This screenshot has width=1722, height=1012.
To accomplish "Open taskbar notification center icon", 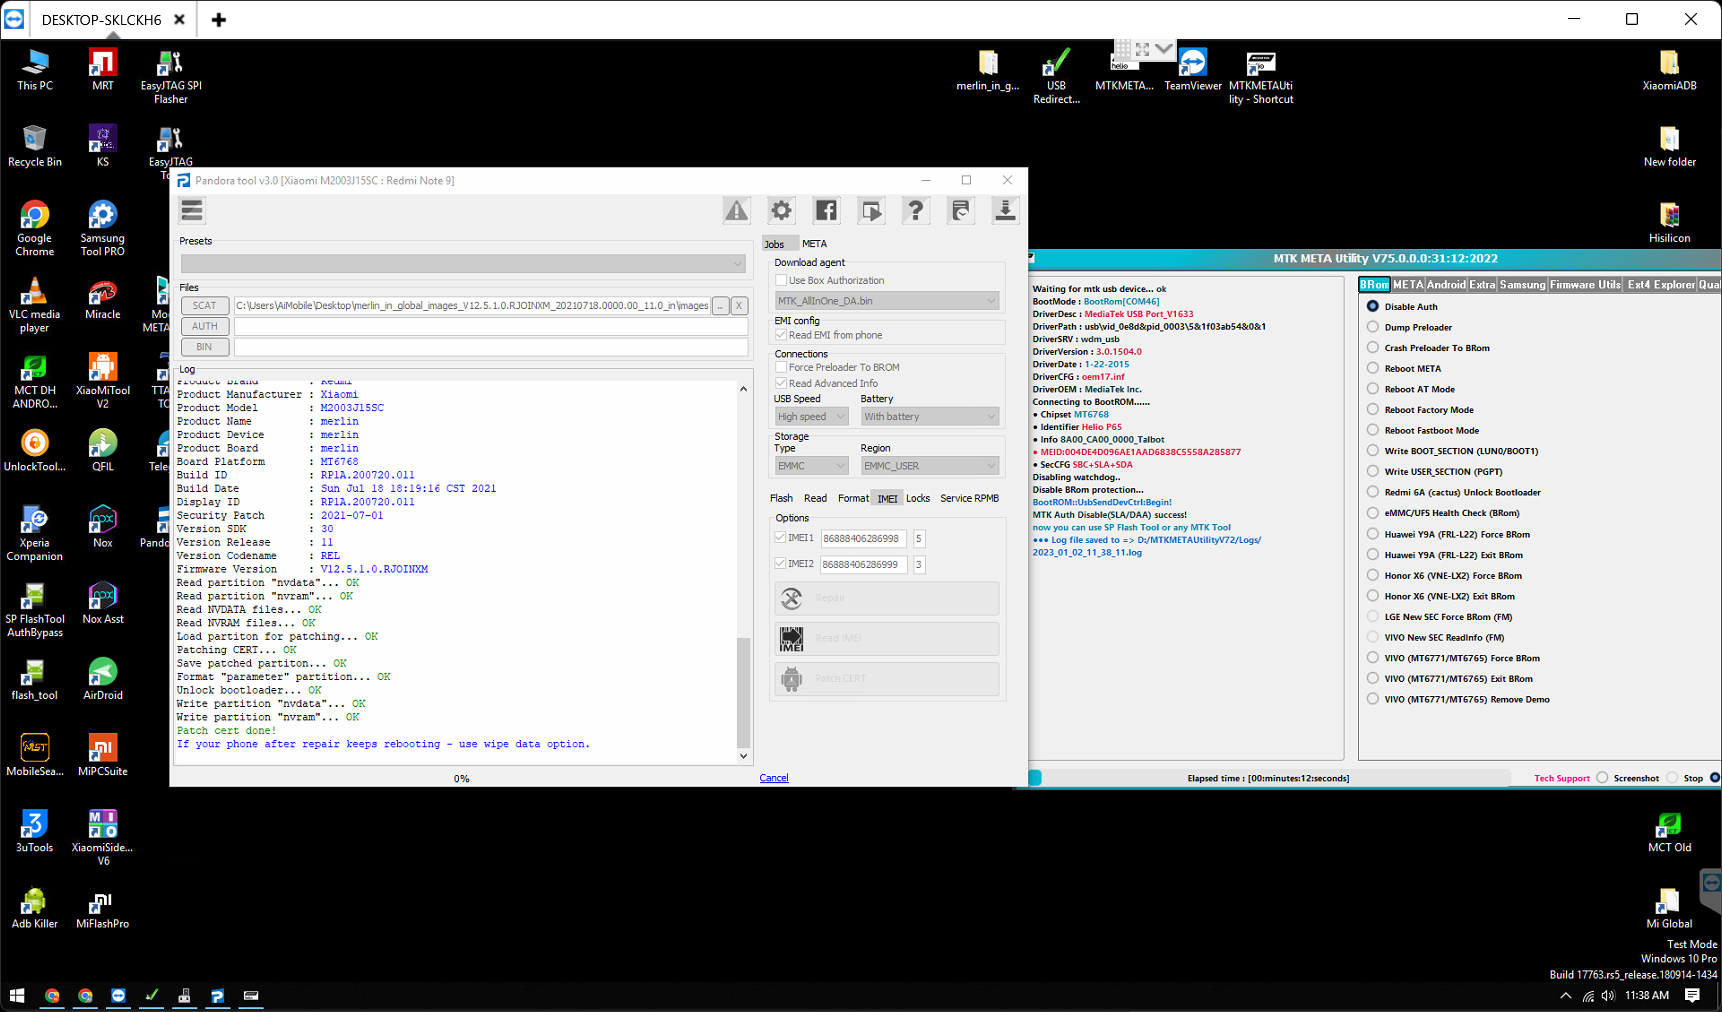I will click(1692, 996).
